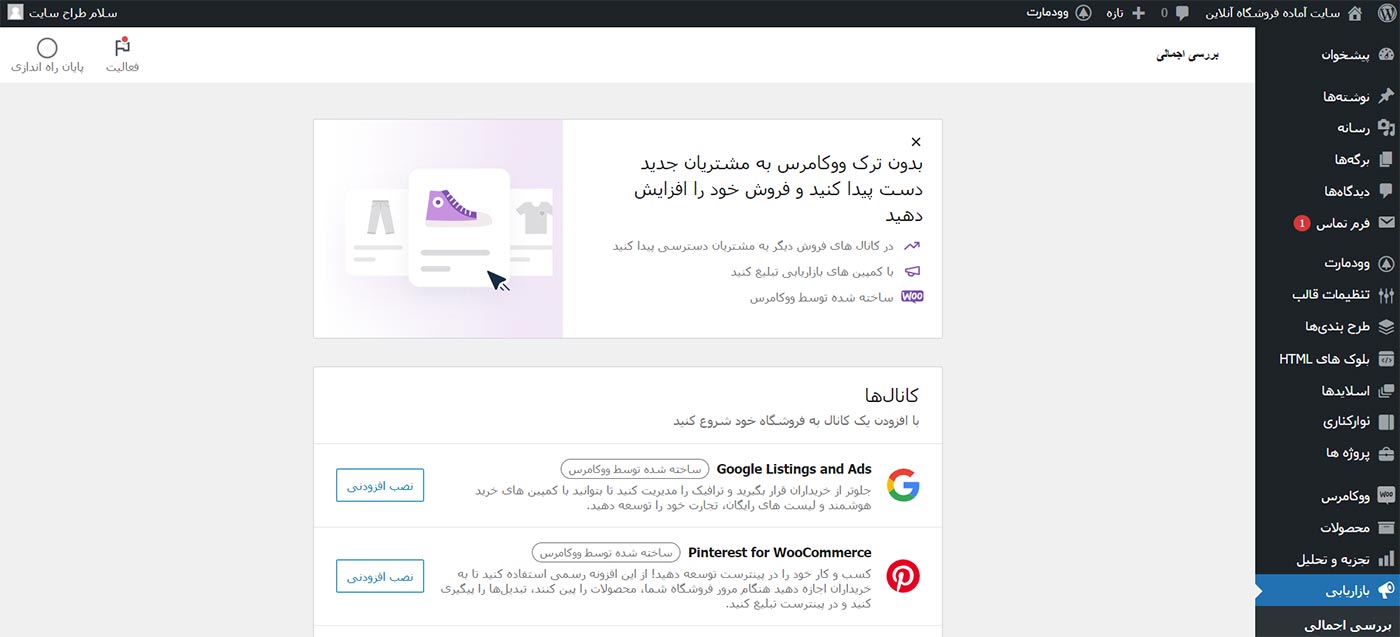Click the archive icon beside محصولات

(x=1386, y=527)
